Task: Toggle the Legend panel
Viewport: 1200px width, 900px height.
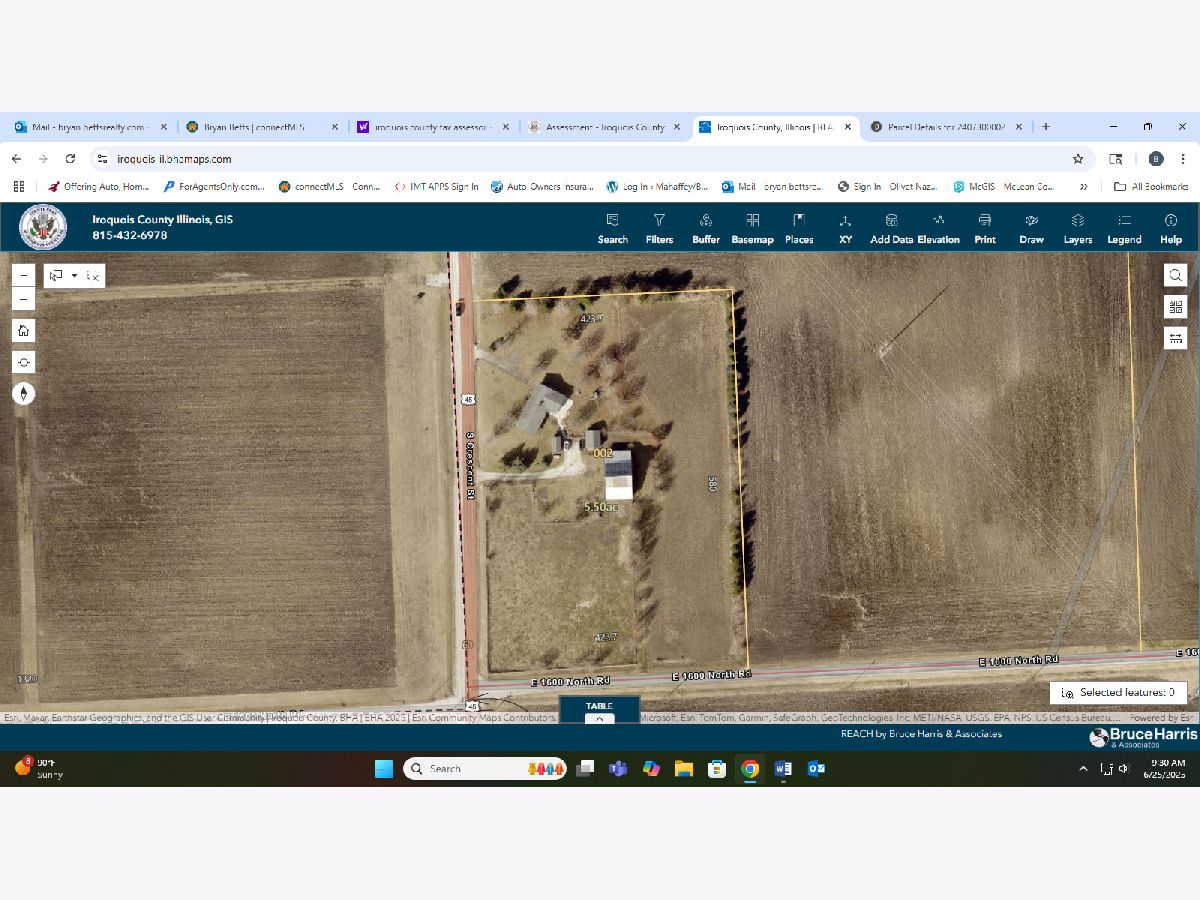Action: tap(1124, 227)
